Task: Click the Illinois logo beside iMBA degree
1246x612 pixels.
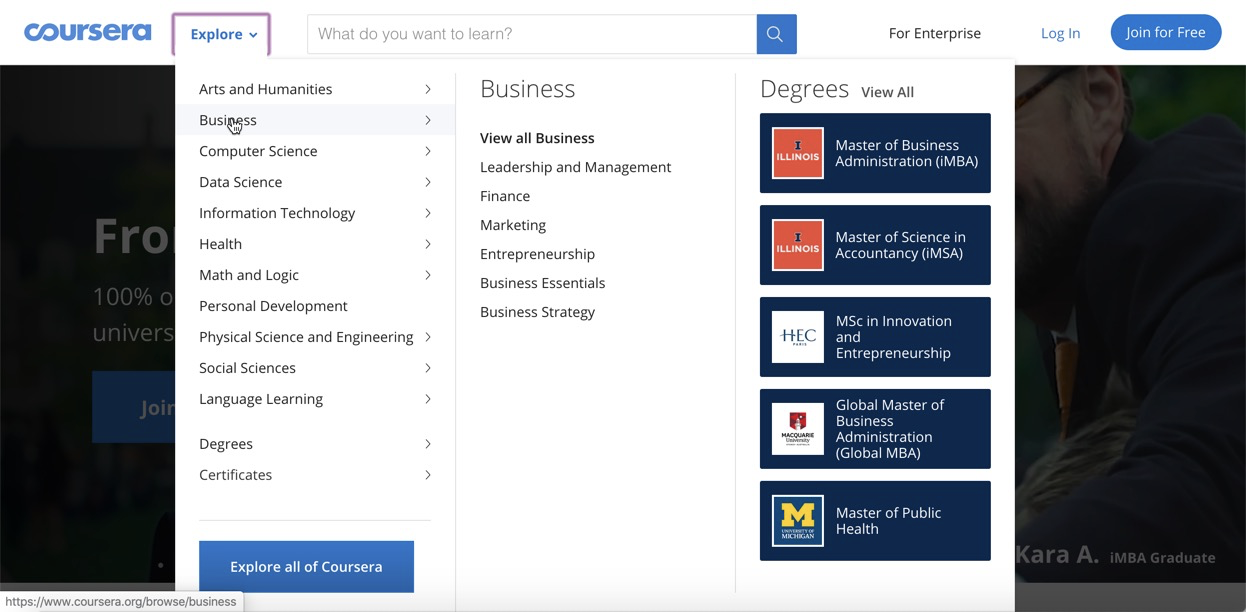Action: (x=798, y=153)
